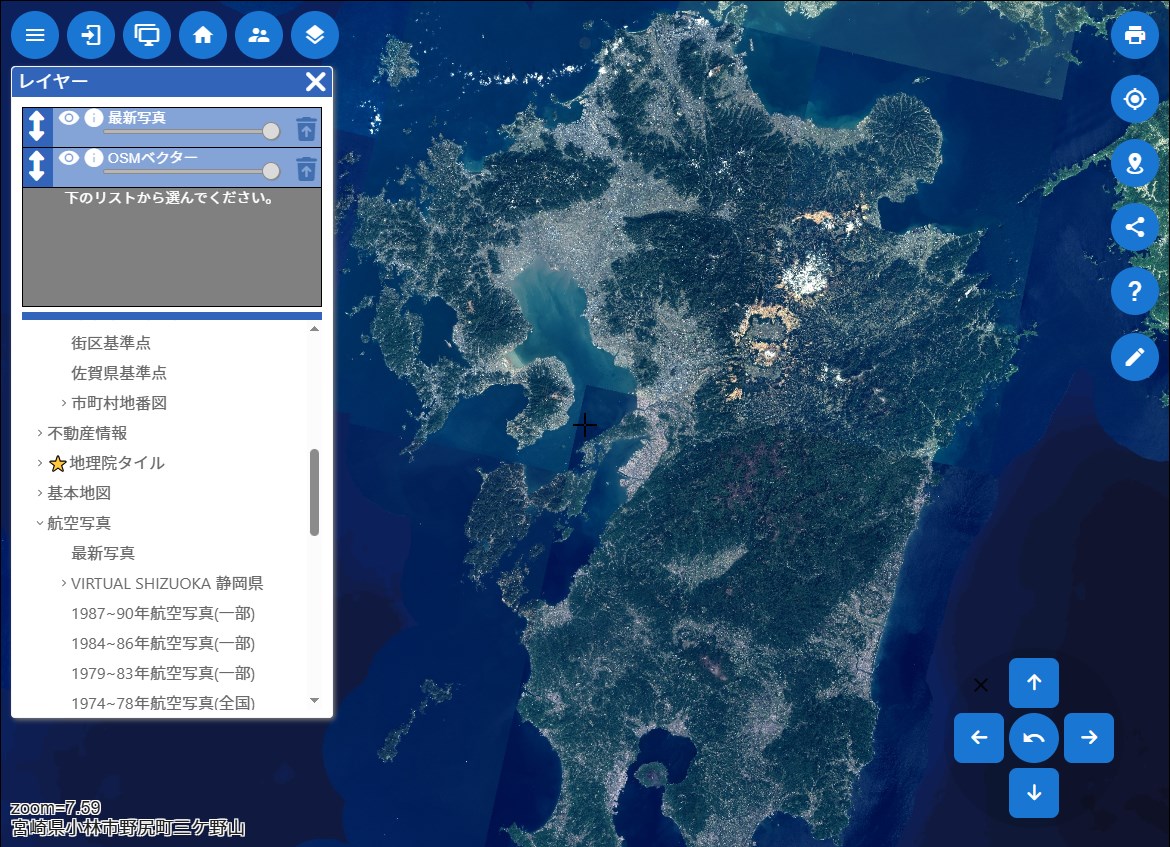Open the layers stack icon
Viewport: 1170px width, 847px height.
(x=315, y=35)
